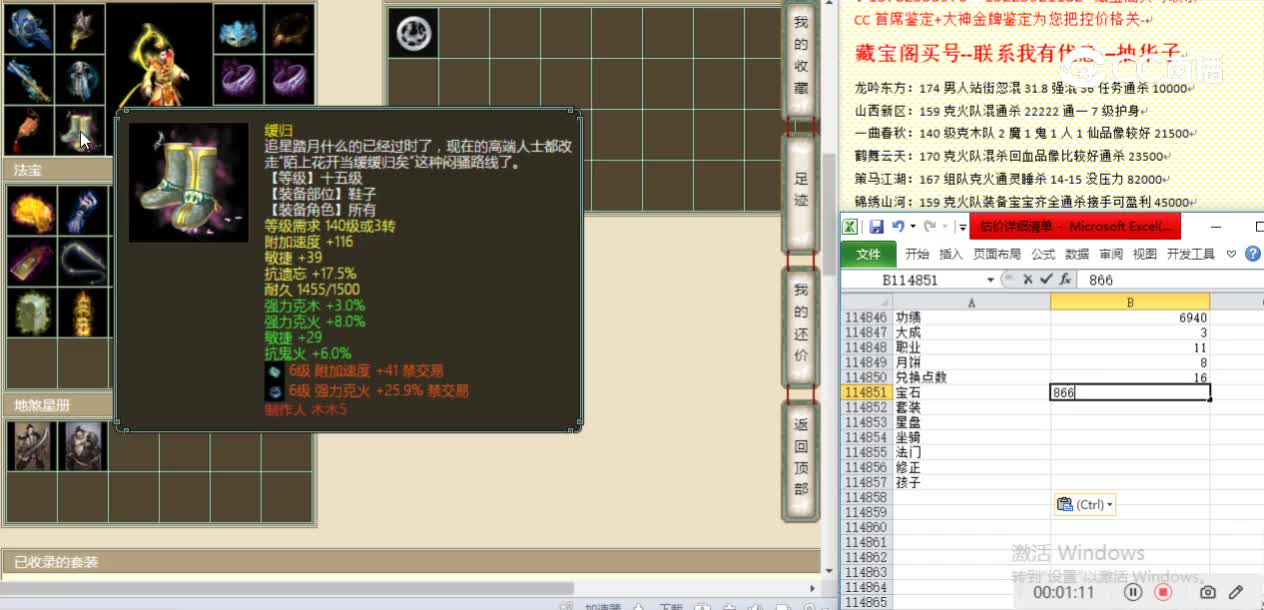Click the curved whip treasure icon
This screenshot has width=1264, height=610.
[x=82, y=261]
